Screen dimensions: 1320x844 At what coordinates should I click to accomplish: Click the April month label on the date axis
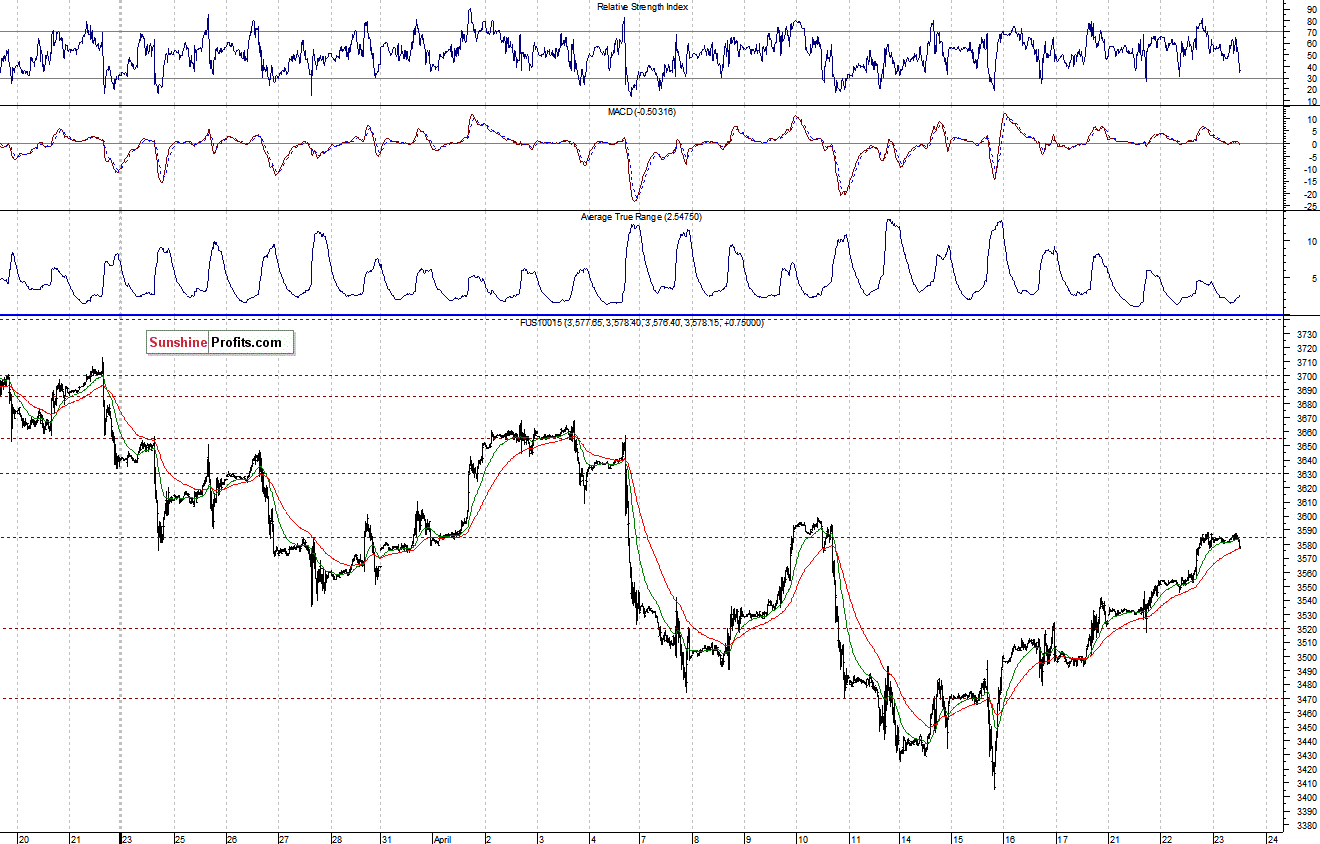pos(442,839)
